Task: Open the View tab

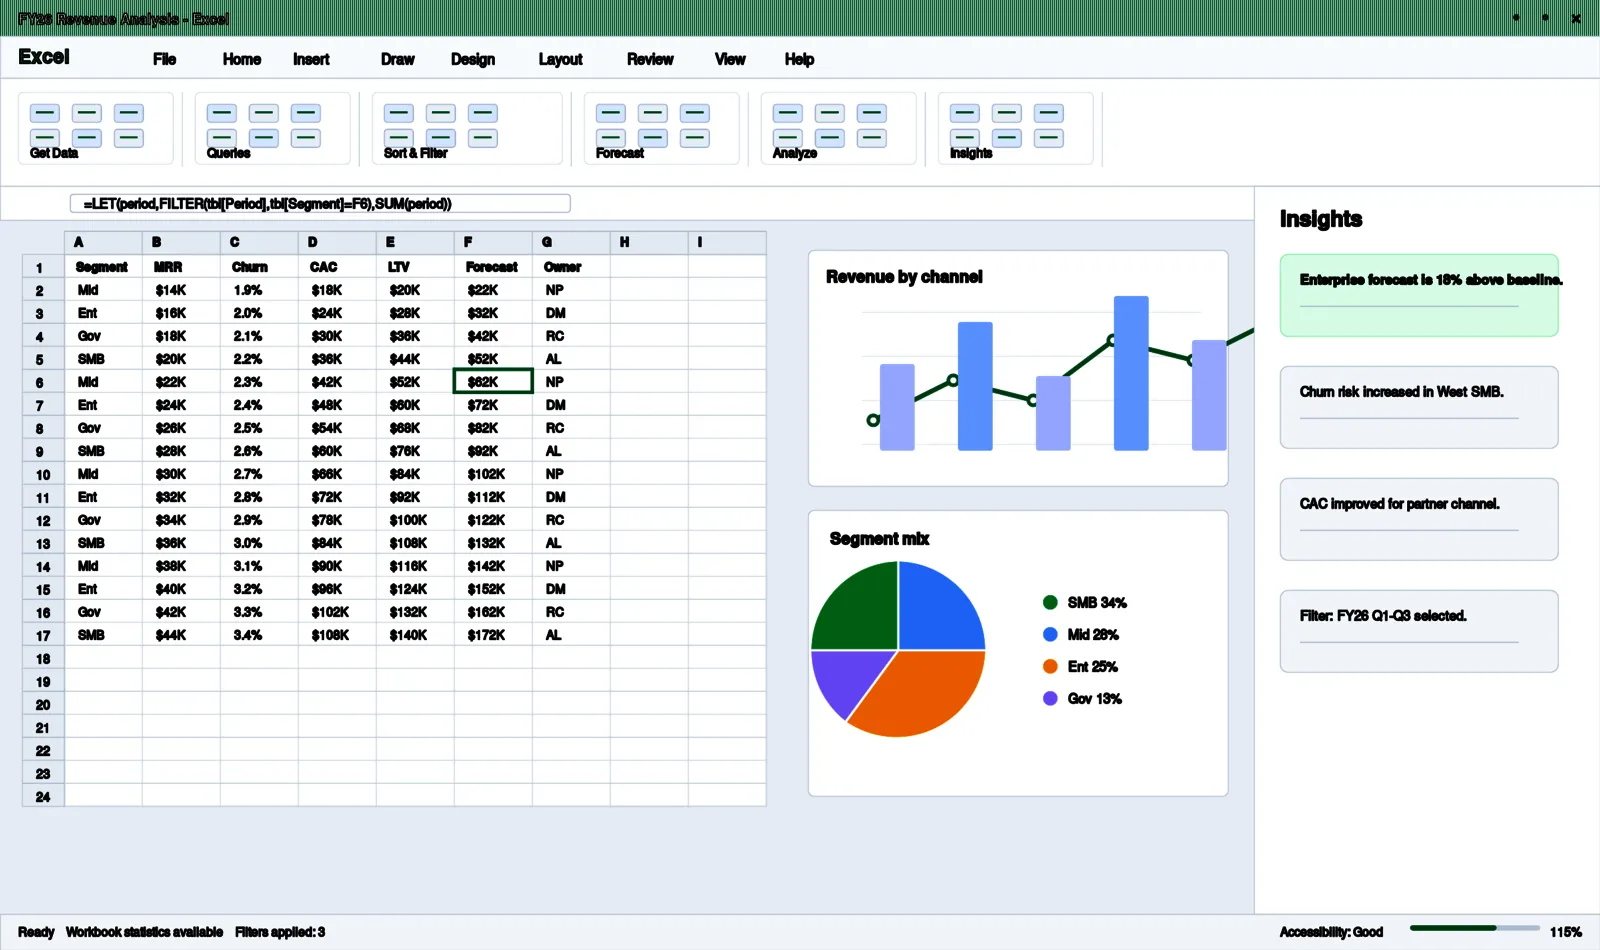Action: 730,59
